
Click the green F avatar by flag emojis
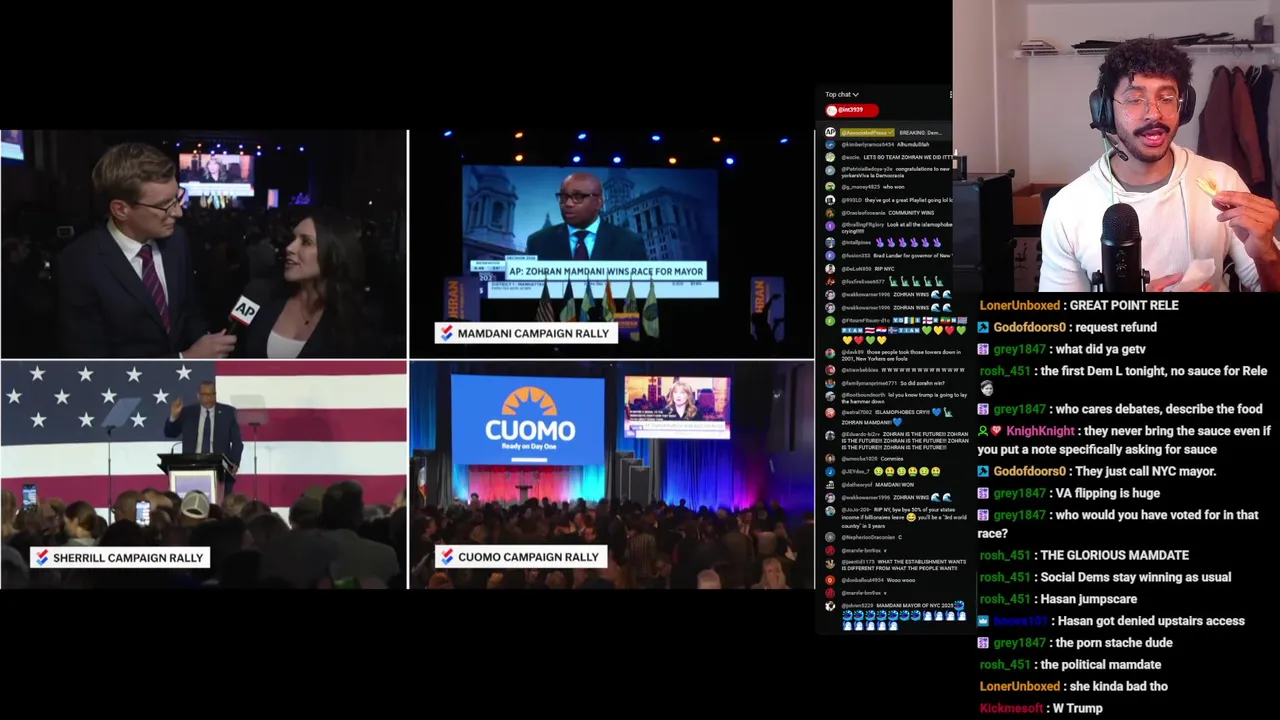[830, 320]
